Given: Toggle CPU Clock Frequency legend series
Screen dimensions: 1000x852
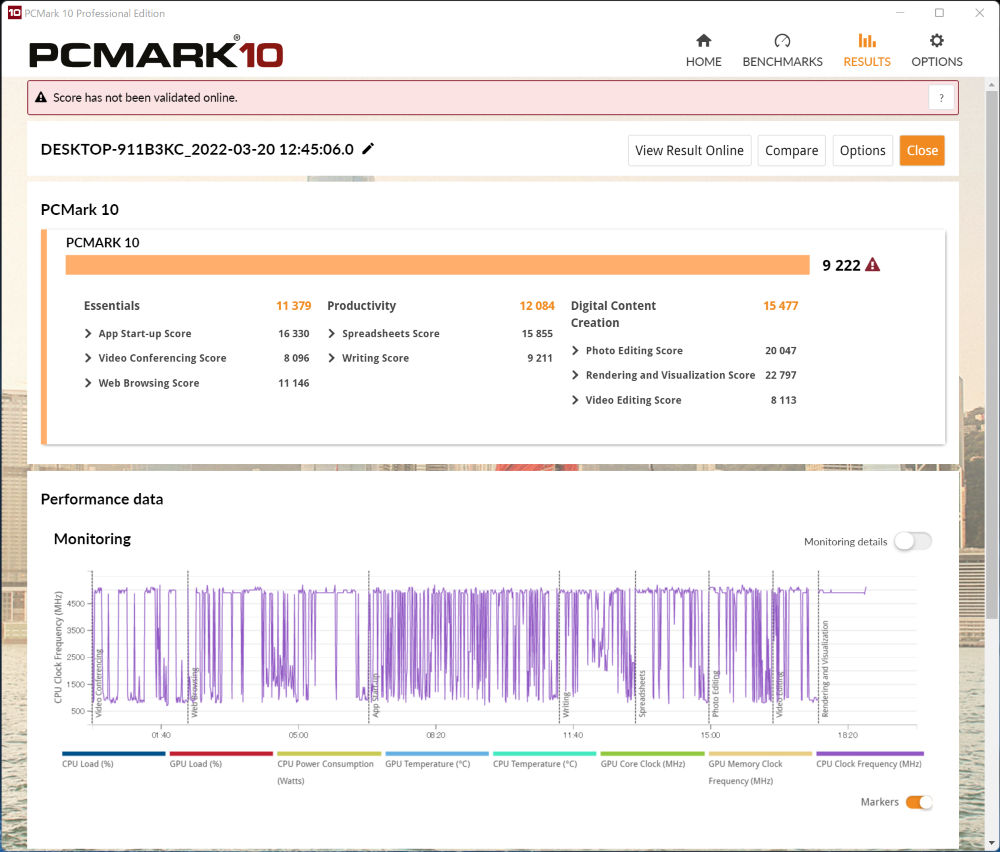Looking at the screenshot, I should pyautogui.click(x=869, y=759).
